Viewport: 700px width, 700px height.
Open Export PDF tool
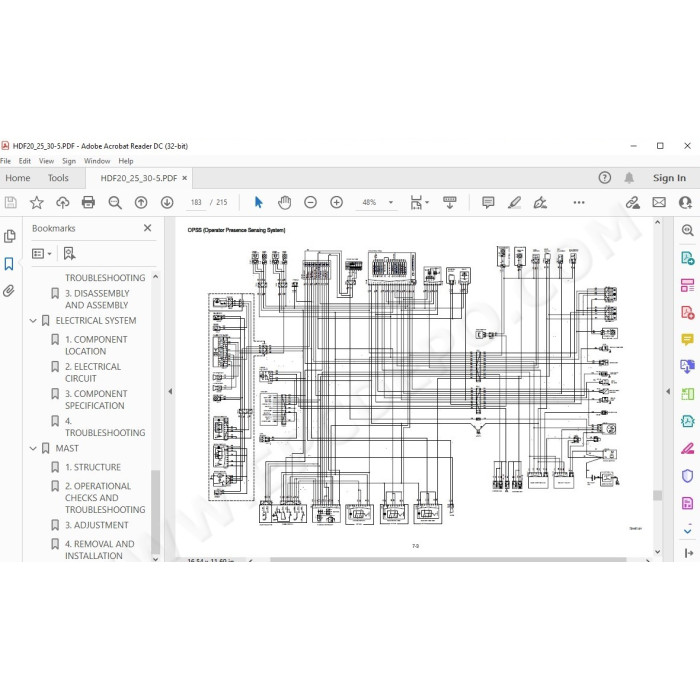click(x=688, y=258)
